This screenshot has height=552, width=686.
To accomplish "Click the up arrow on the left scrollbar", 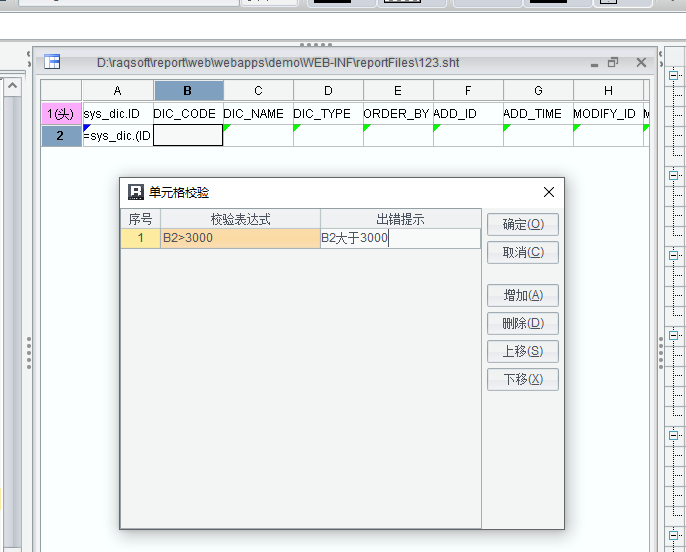I will (12, 86).
